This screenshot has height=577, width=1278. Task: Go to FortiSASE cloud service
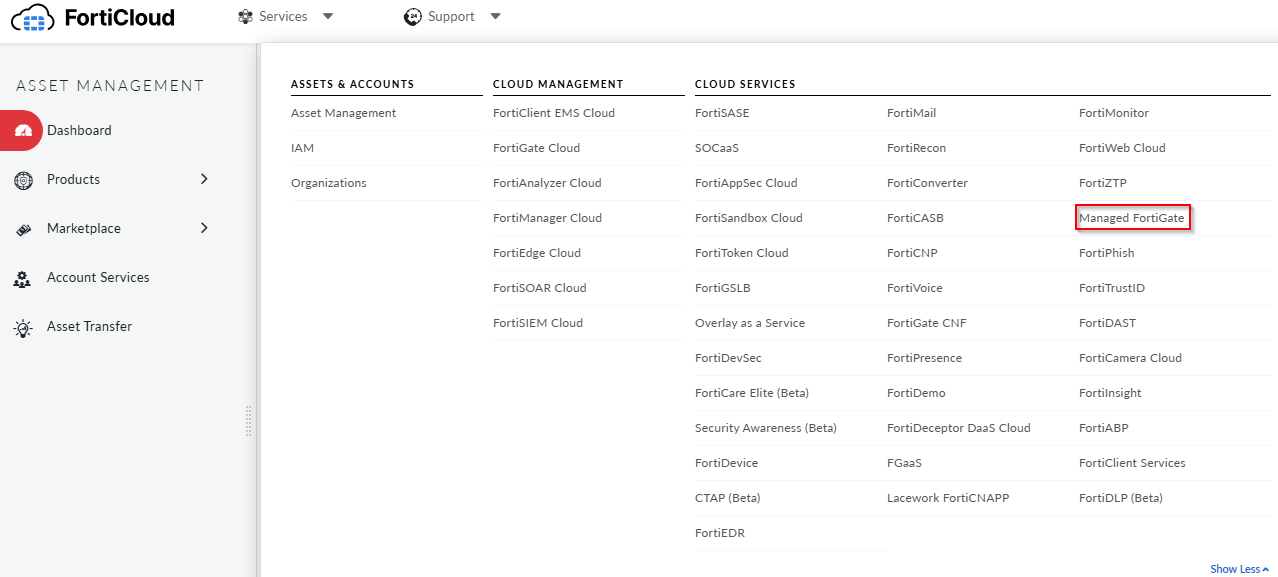click(722, 113)
